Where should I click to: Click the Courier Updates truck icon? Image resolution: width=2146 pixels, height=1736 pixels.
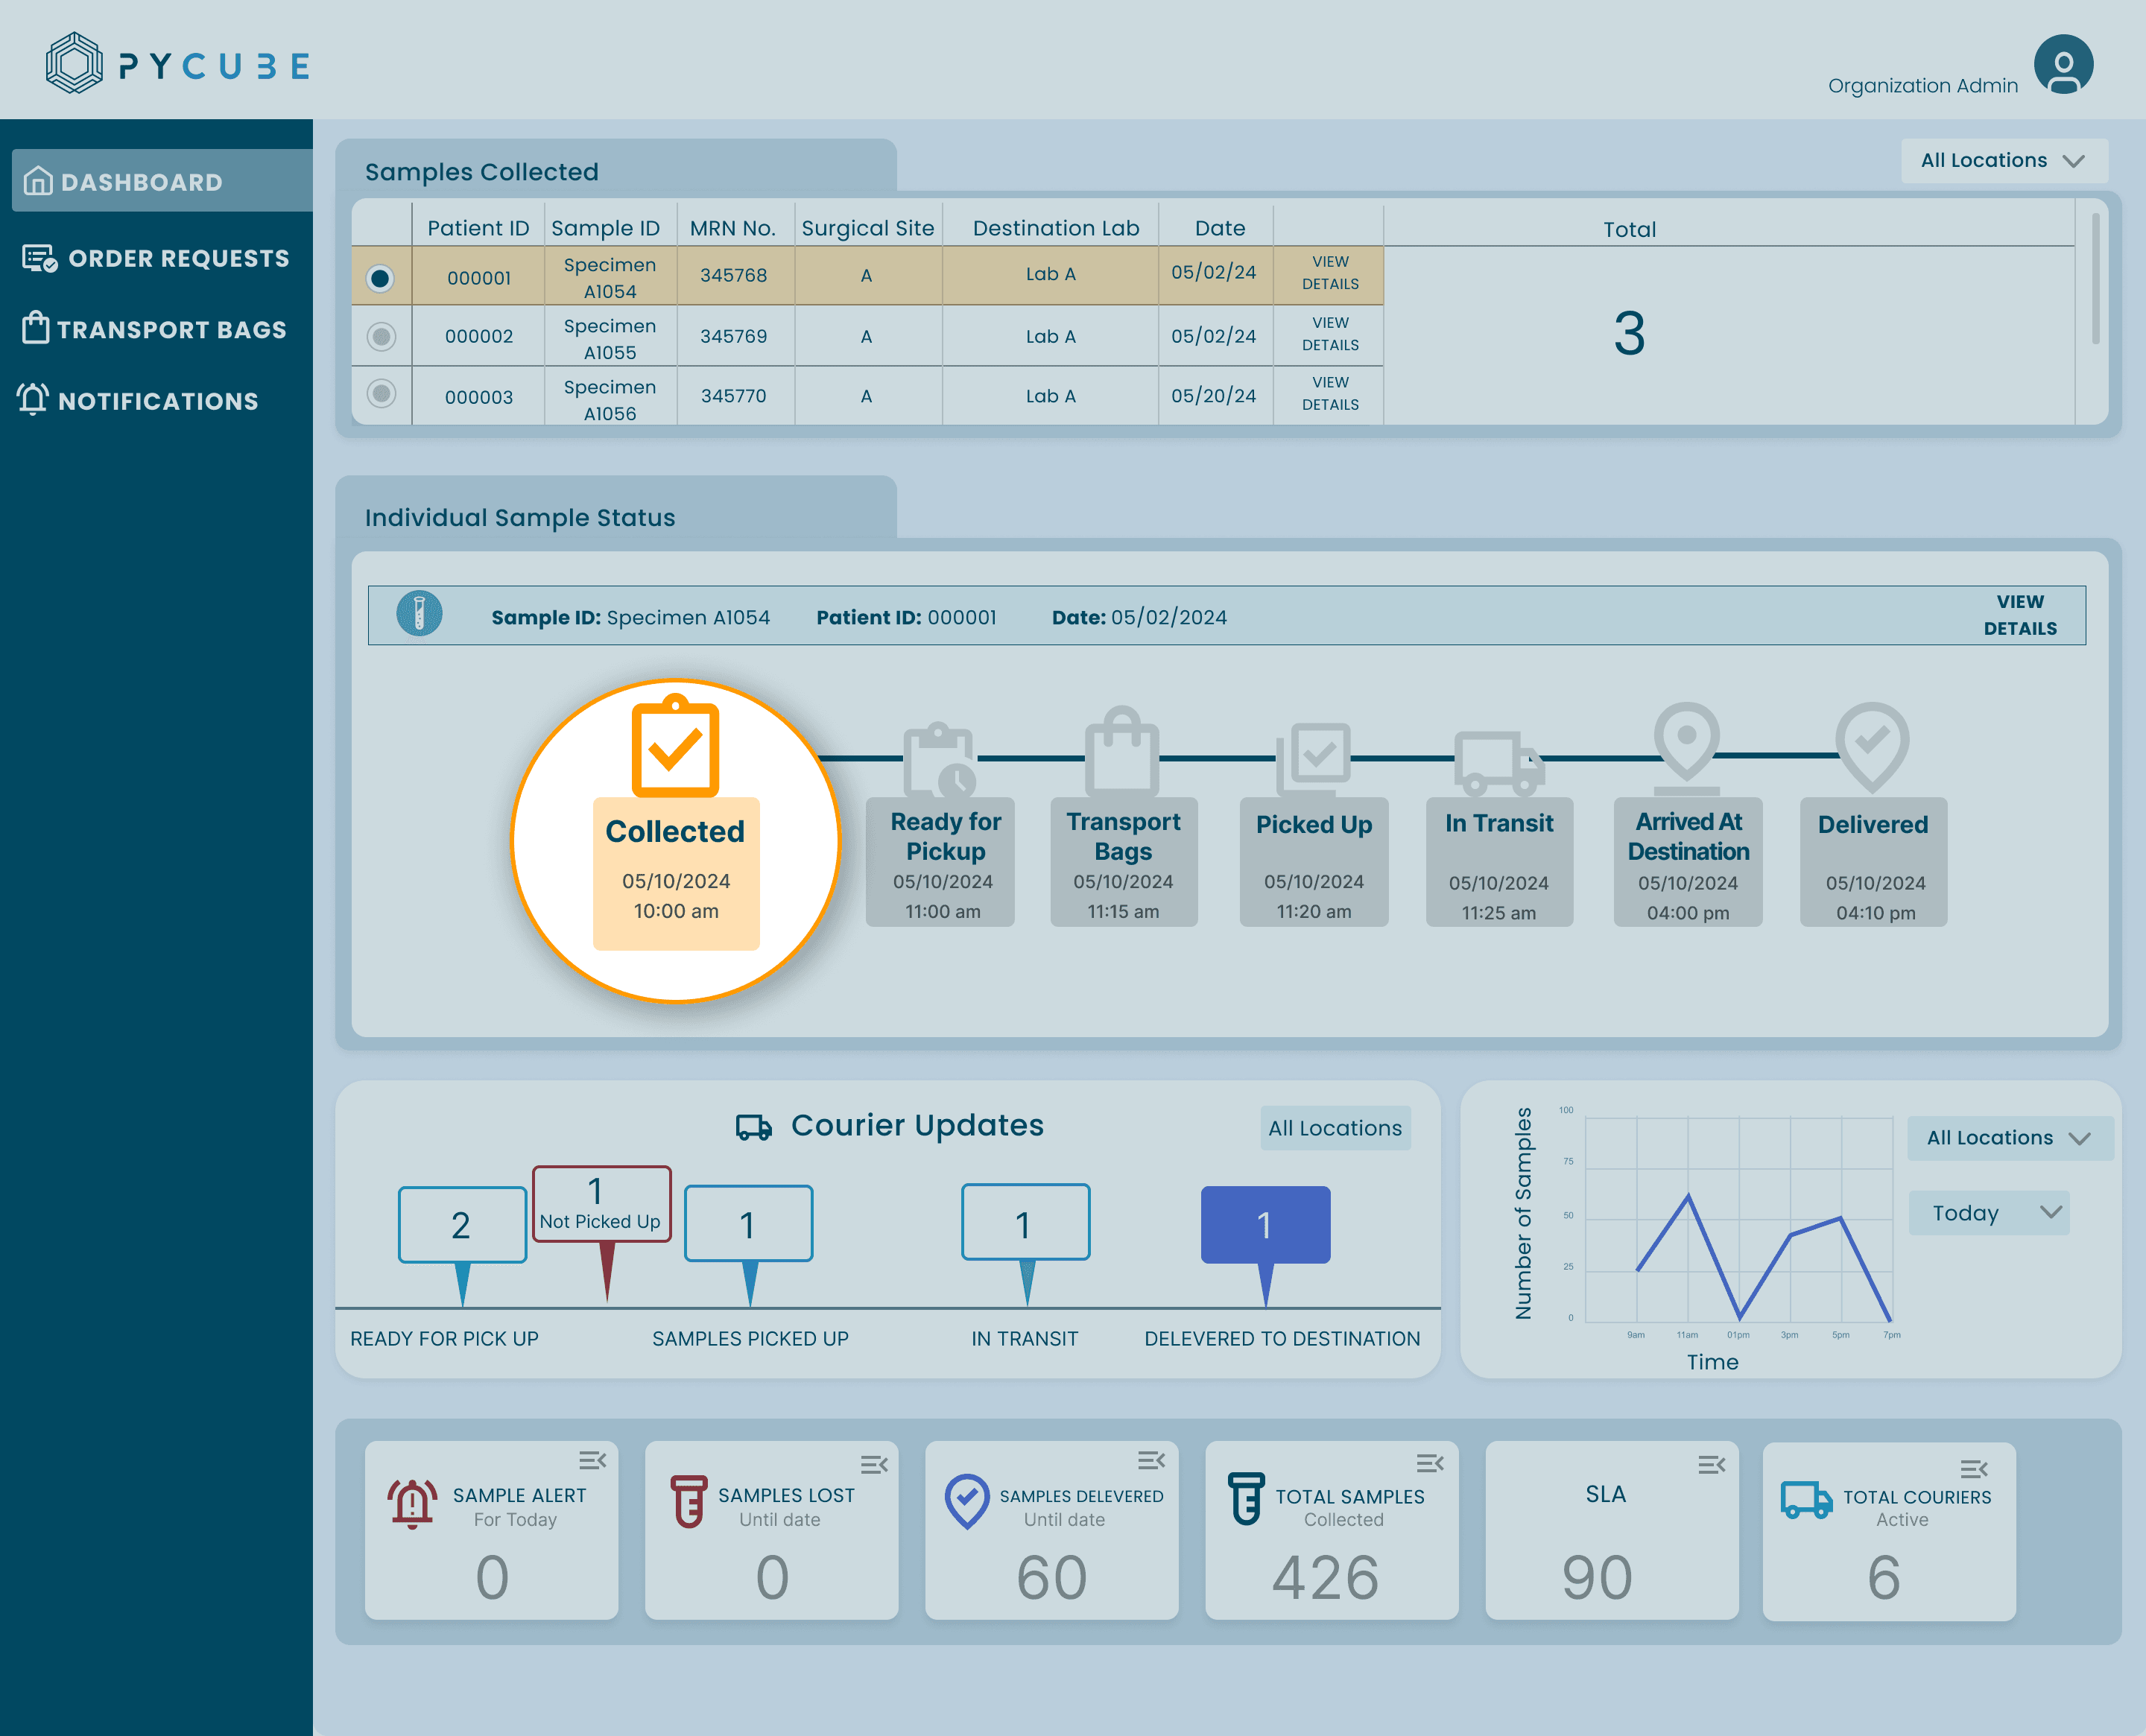pos(754,1127)
